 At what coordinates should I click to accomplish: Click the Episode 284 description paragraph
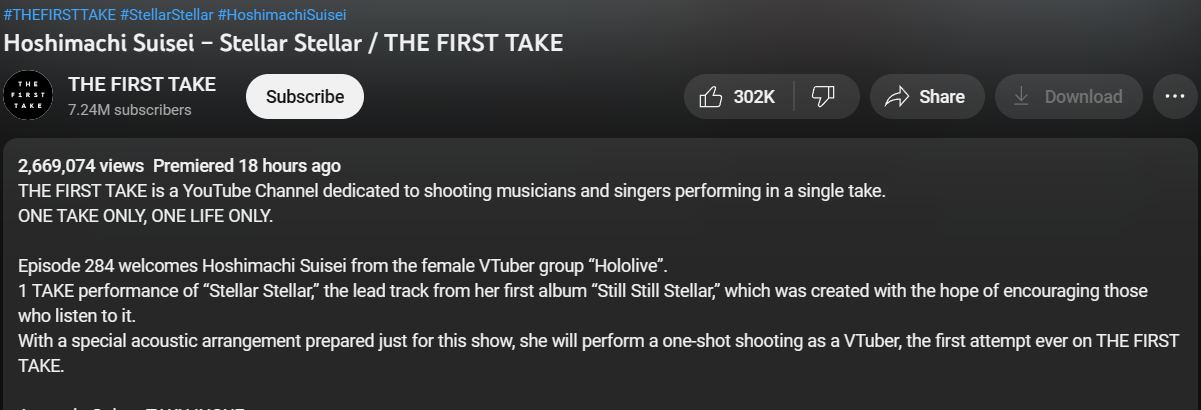(342, 267)
